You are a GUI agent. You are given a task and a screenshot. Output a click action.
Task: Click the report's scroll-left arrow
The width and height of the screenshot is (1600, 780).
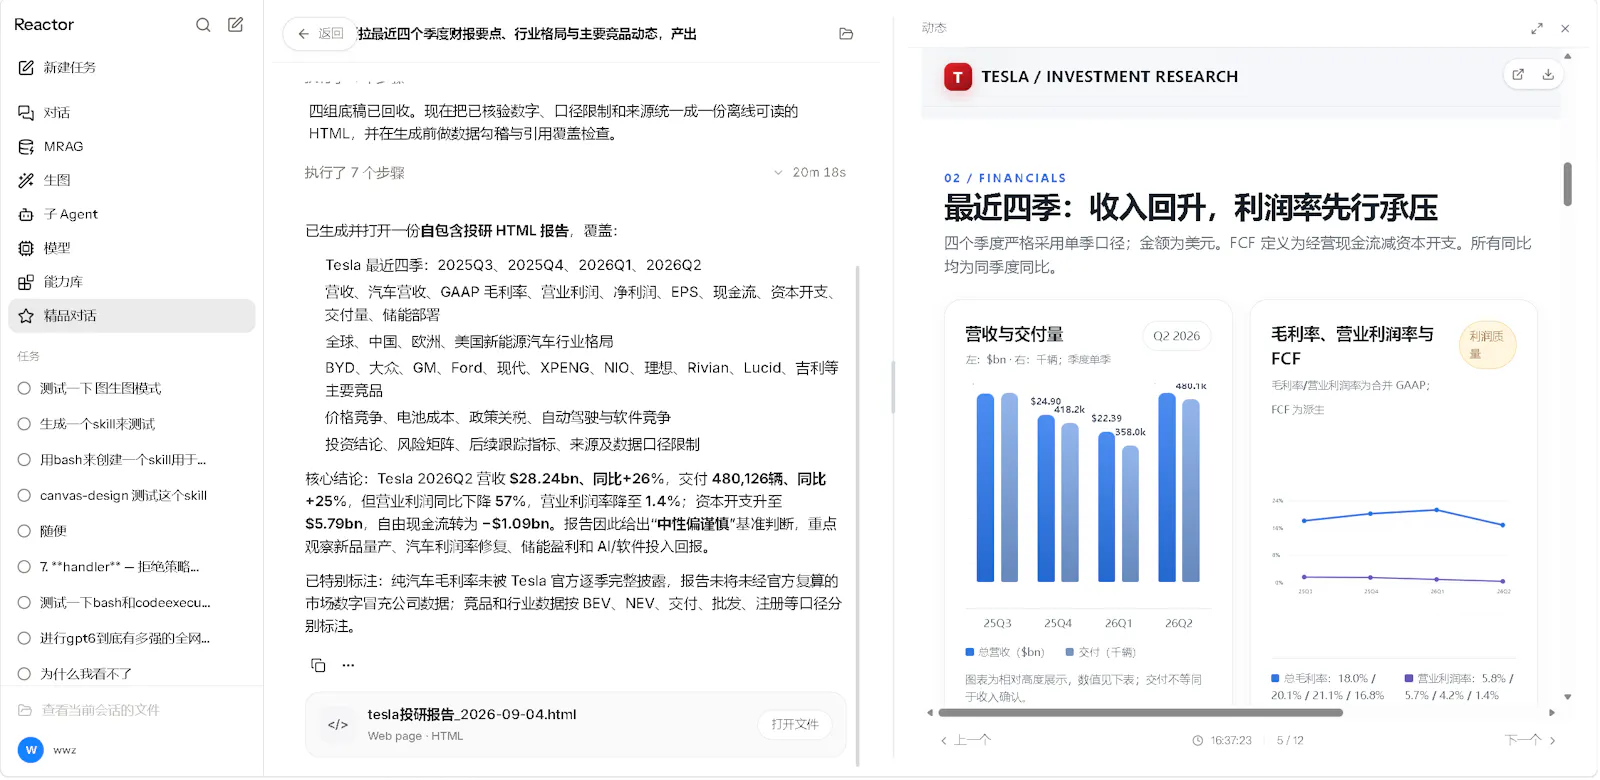930,713
